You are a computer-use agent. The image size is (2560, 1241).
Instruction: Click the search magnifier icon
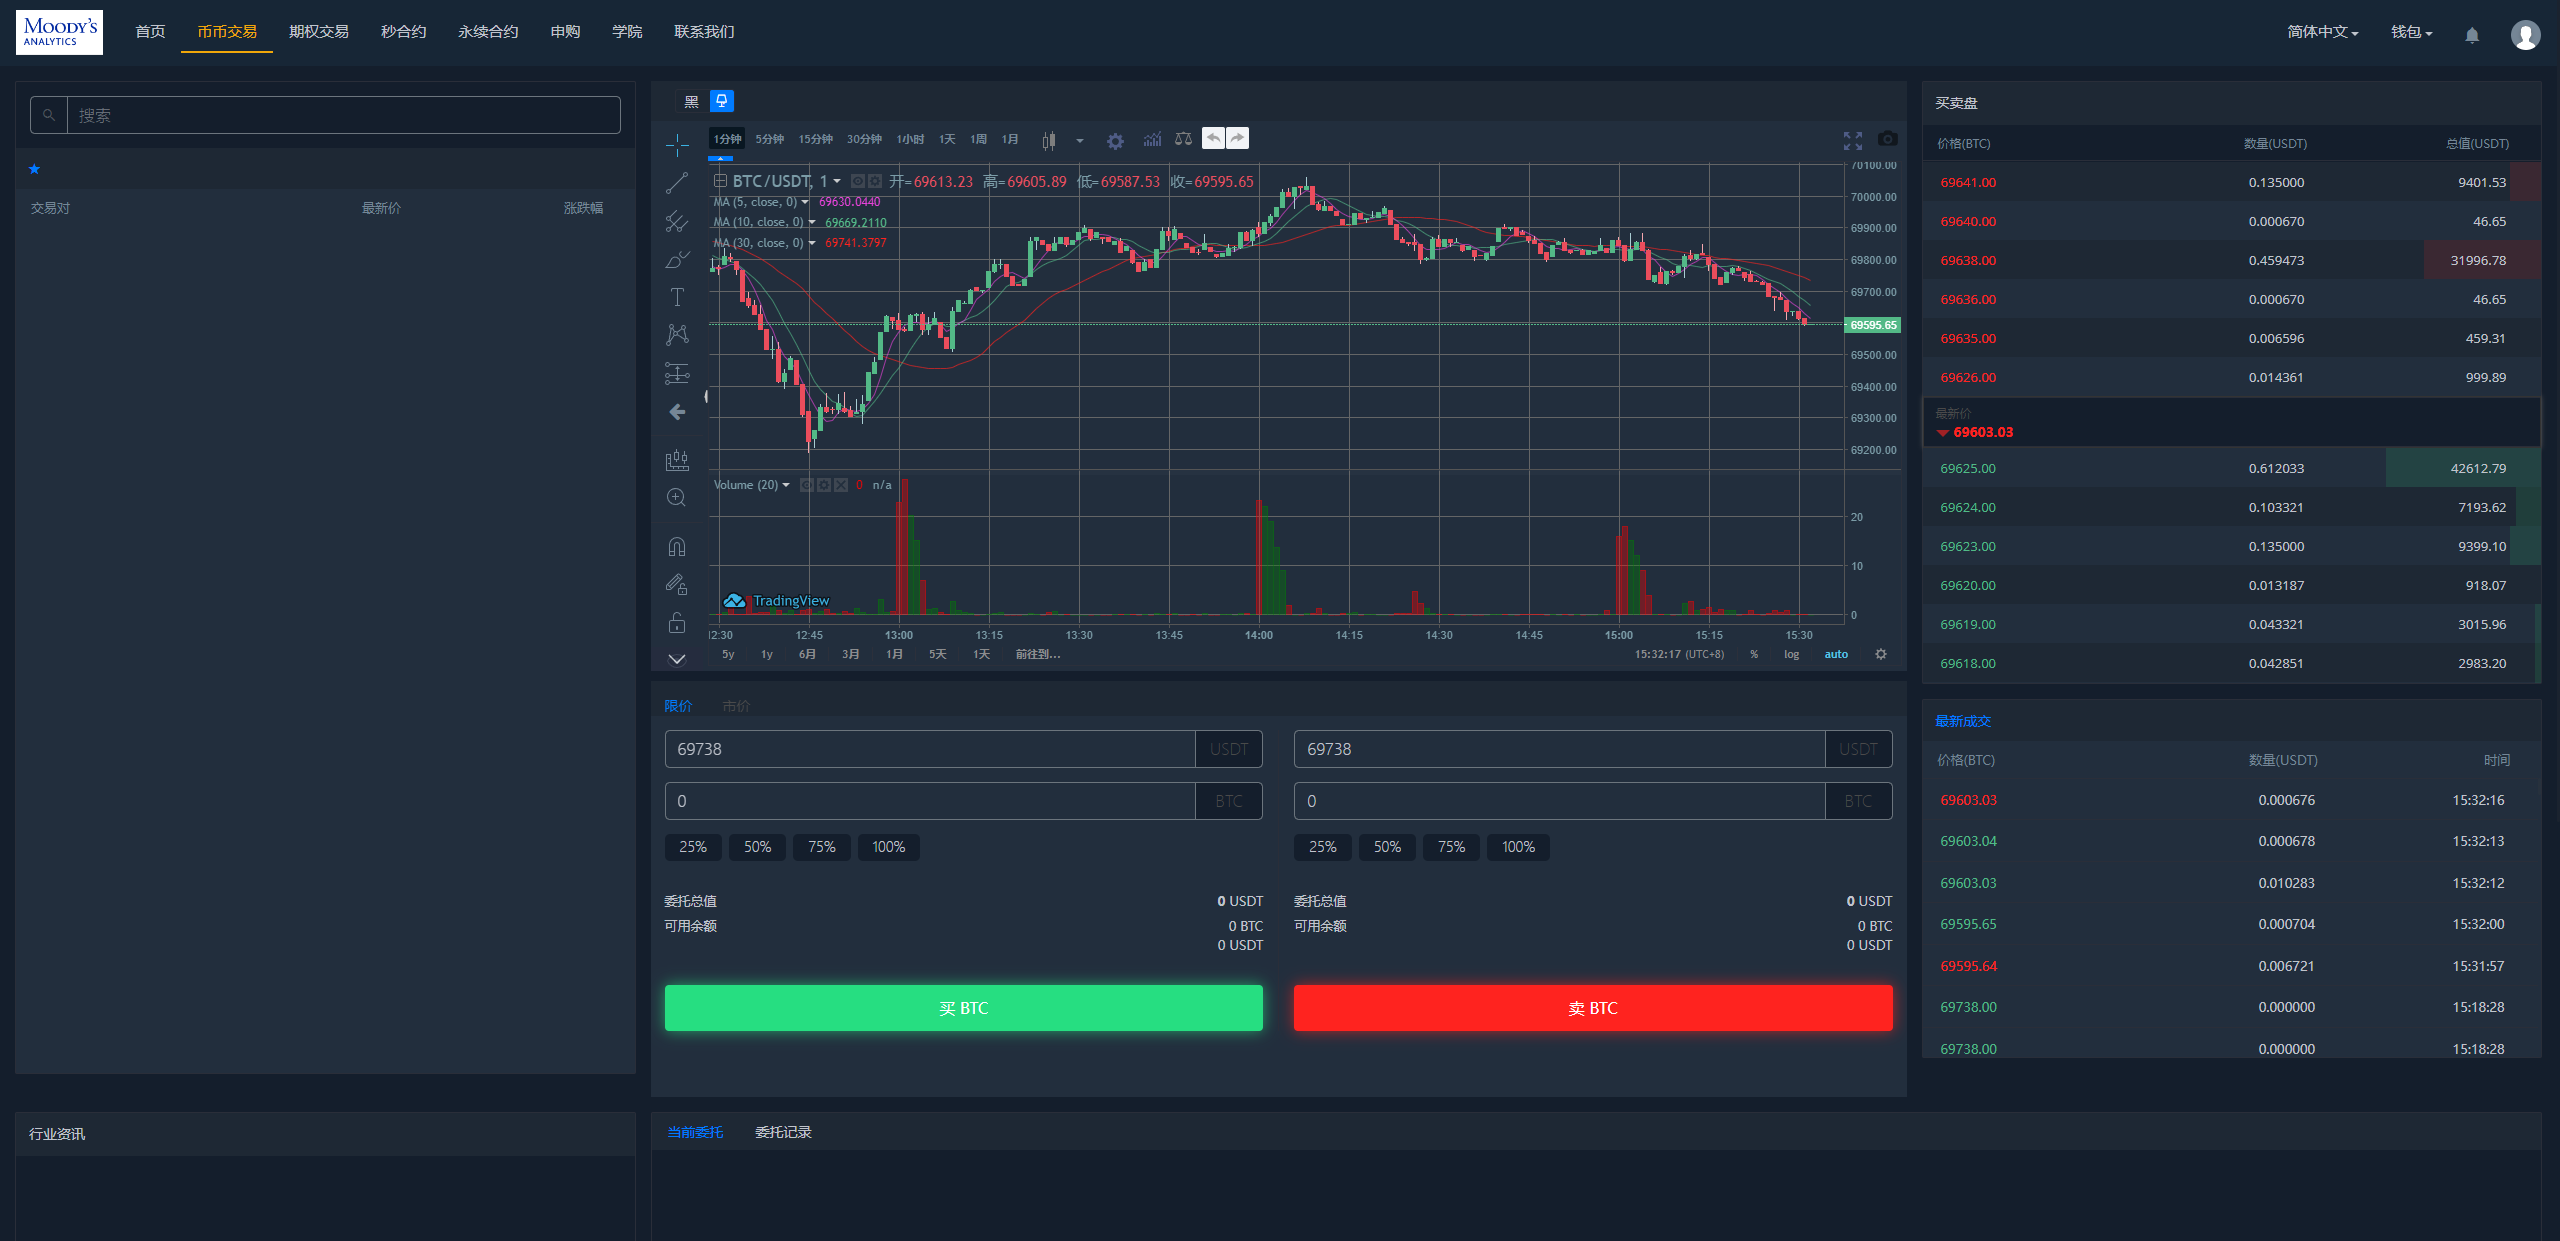pyautogui.click(x=49, y=115)
